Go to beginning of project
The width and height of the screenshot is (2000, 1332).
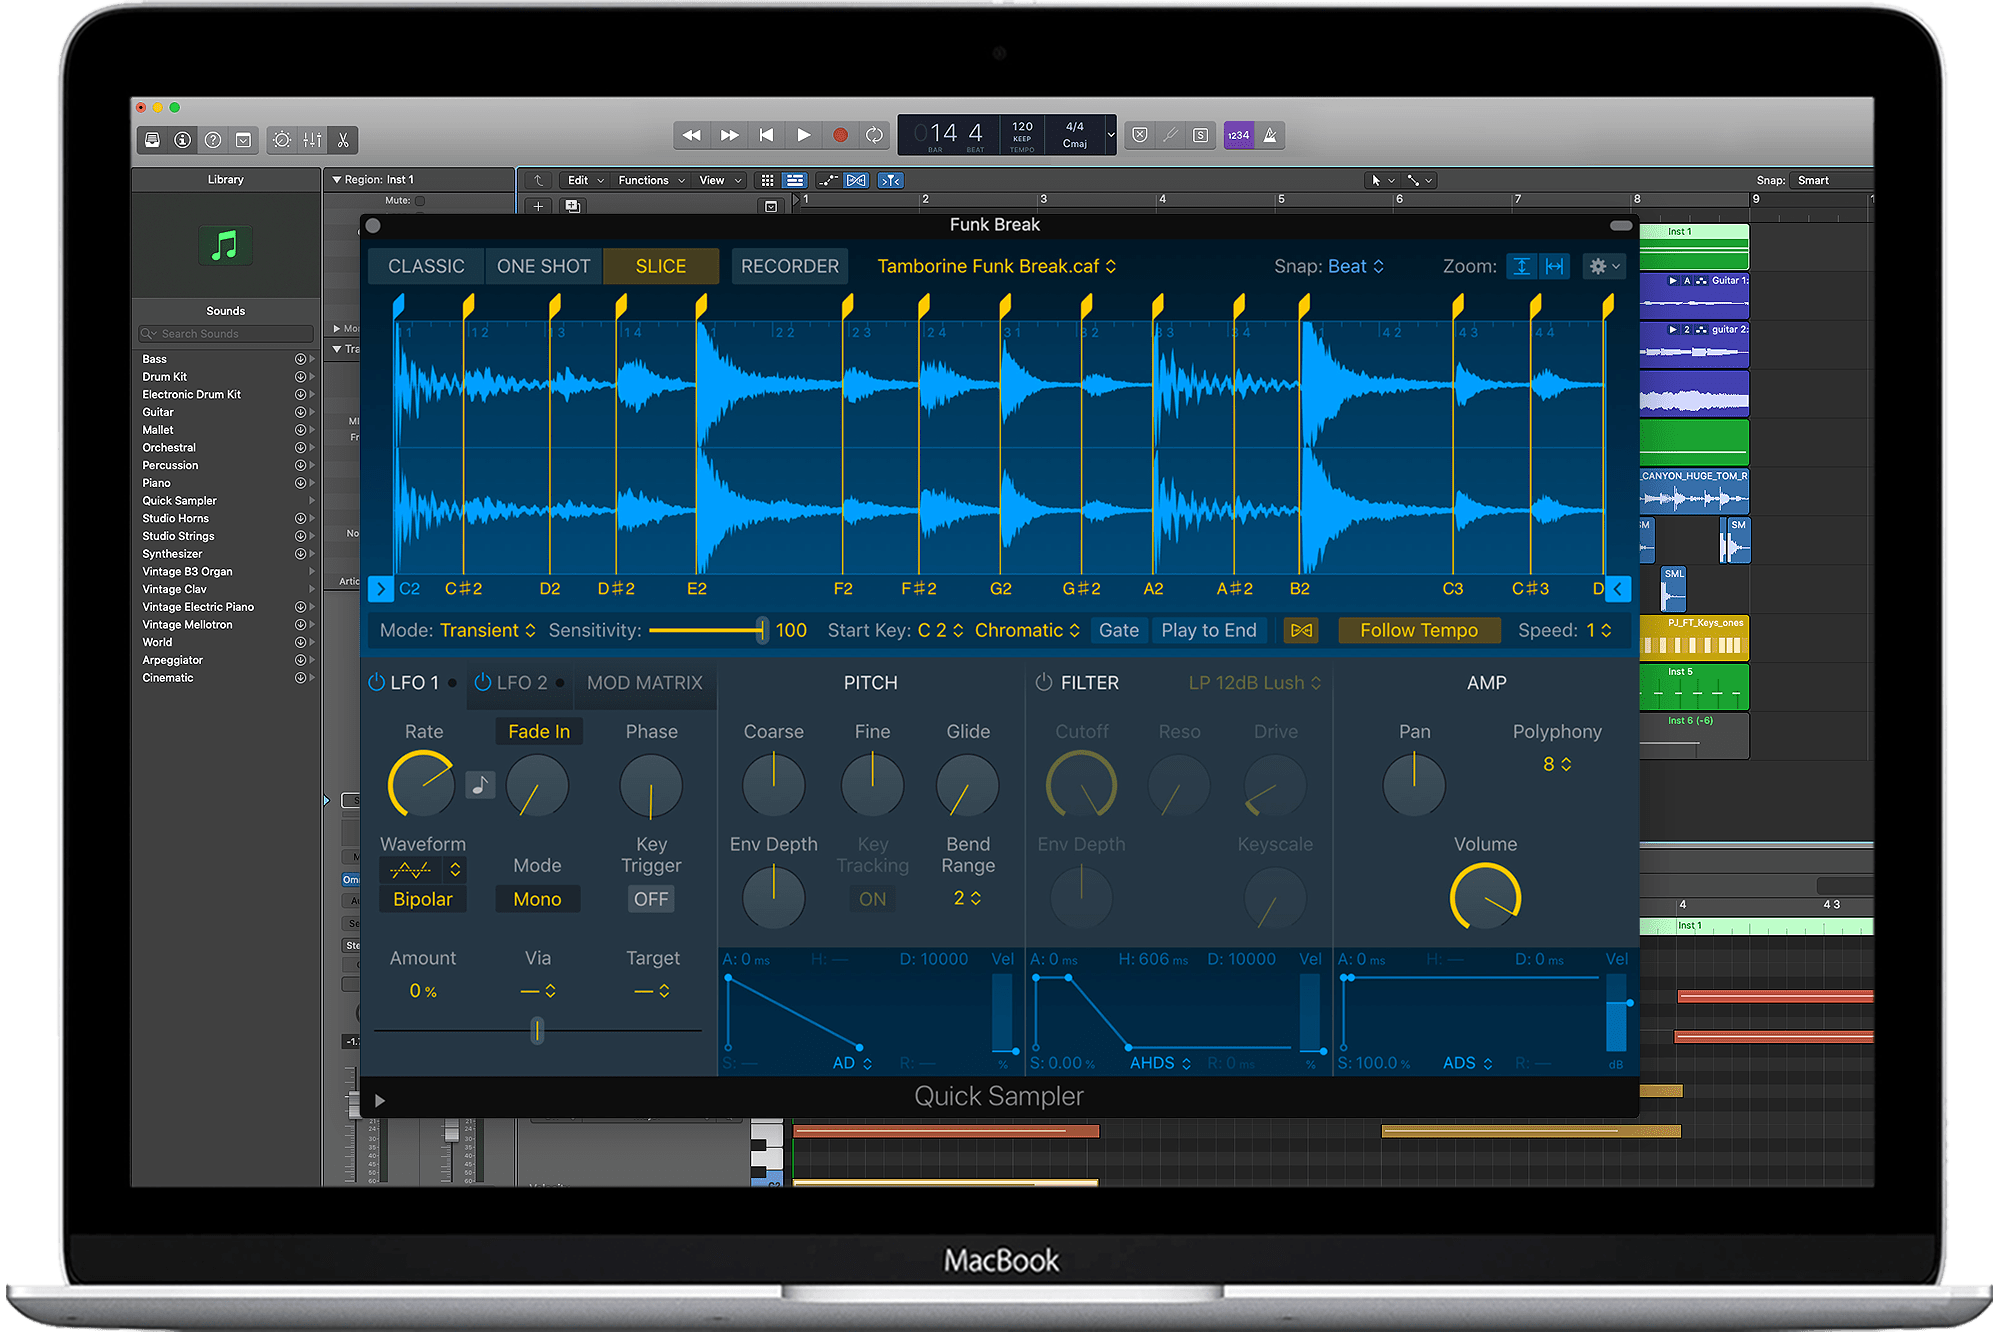766,135
